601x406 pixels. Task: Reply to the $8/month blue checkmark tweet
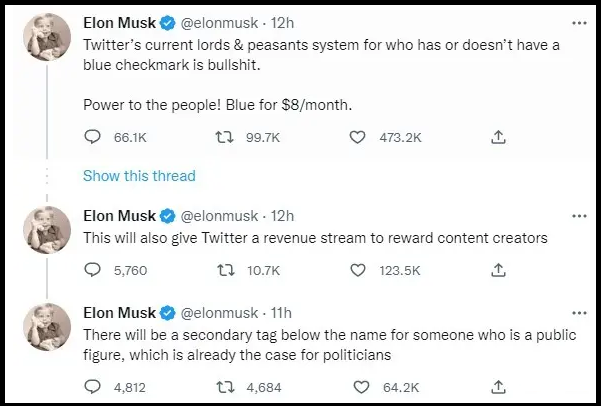click(92, 138)
